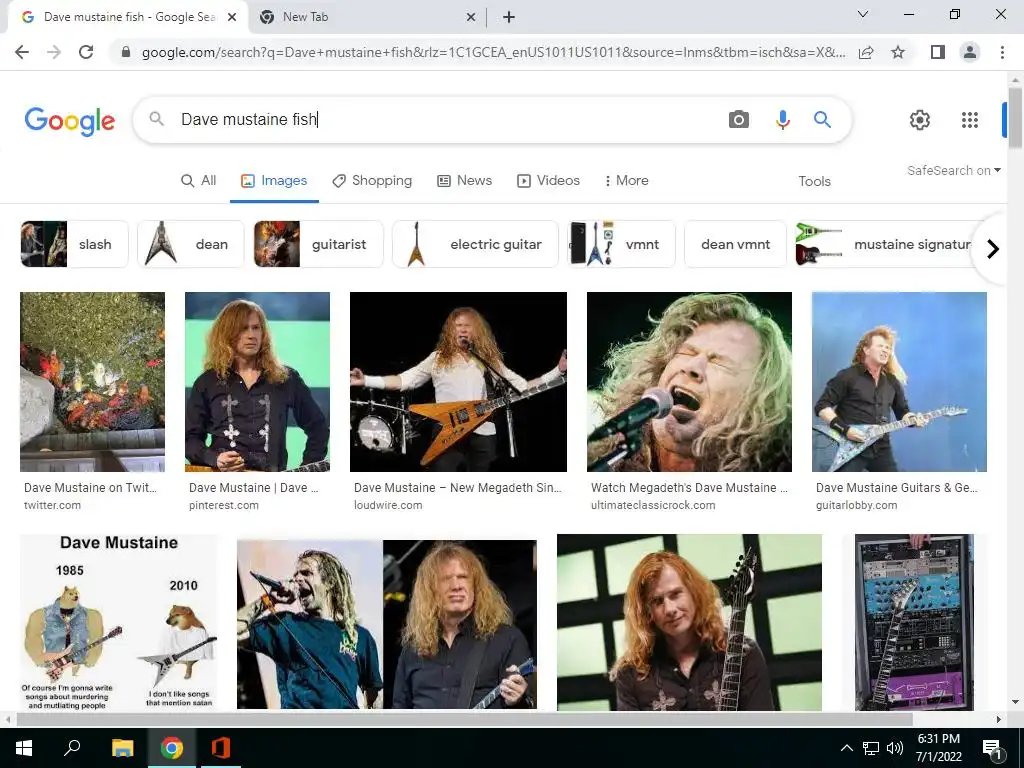1024x768 pixels.
Task: Close the Dave mustaine fish tab
Action: pyautogui.click(x=232, y=17)
